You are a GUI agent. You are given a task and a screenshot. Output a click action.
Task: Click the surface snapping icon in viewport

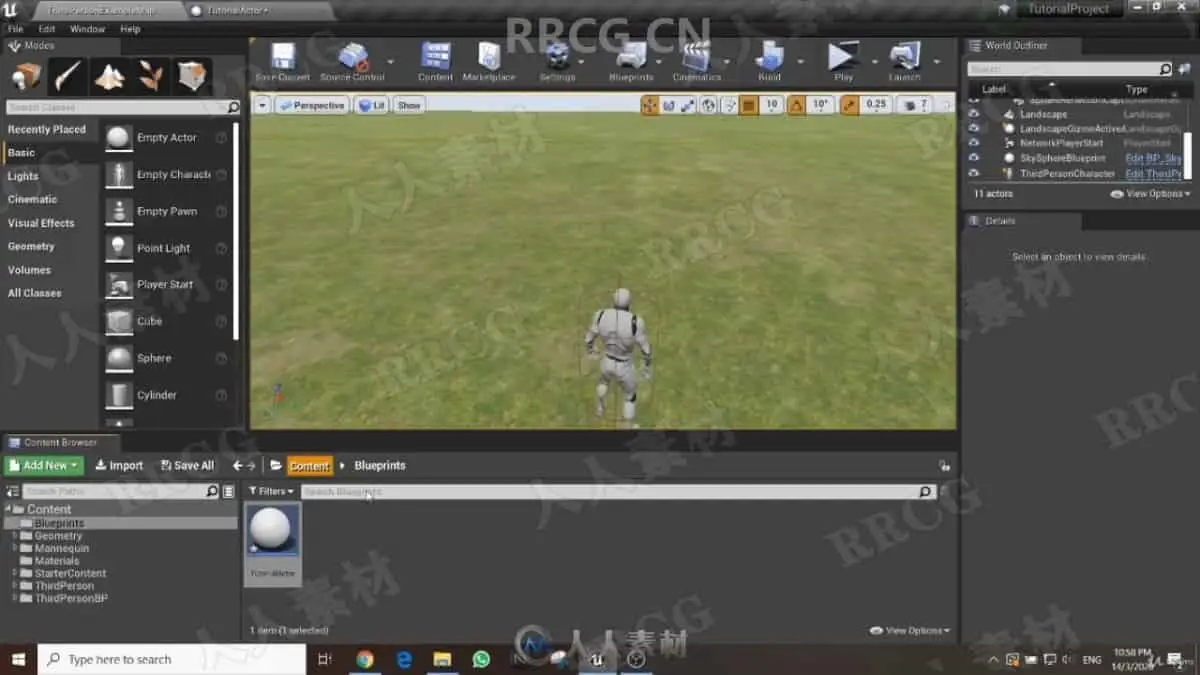(729, 105)
